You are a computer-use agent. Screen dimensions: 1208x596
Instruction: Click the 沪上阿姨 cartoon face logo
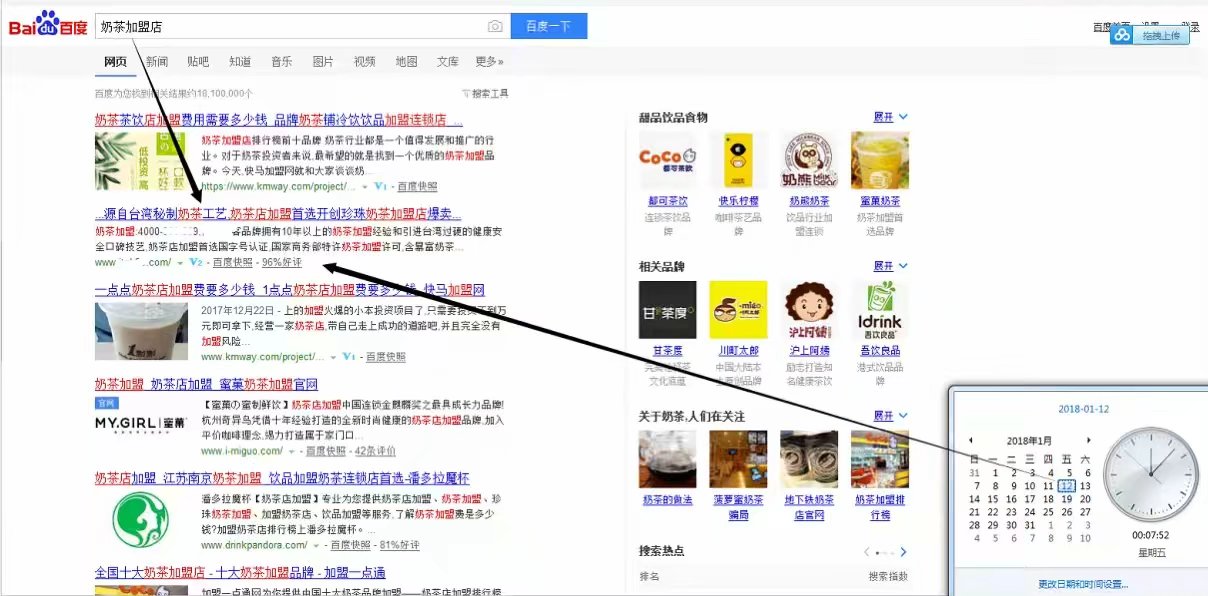pos(809,309)
